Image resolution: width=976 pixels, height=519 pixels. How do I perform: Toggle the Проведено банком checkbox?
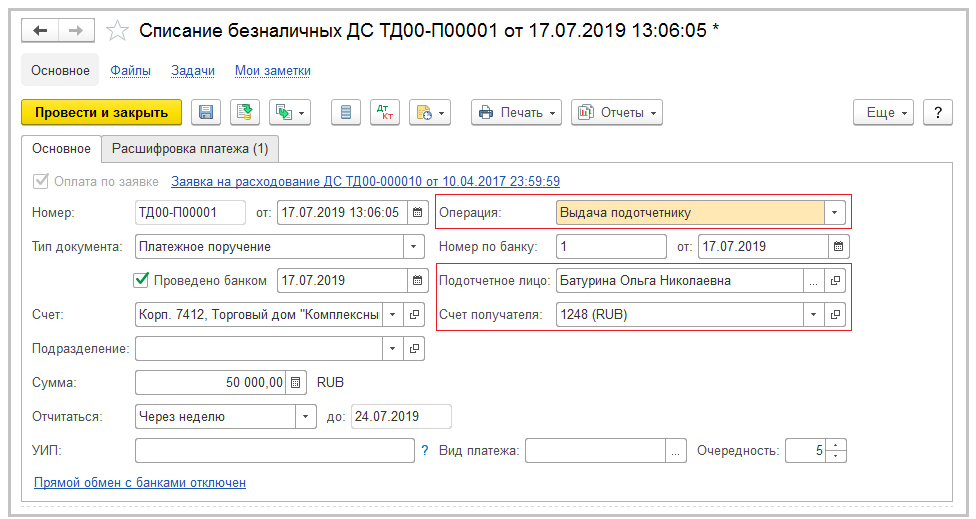coord(141,280)
